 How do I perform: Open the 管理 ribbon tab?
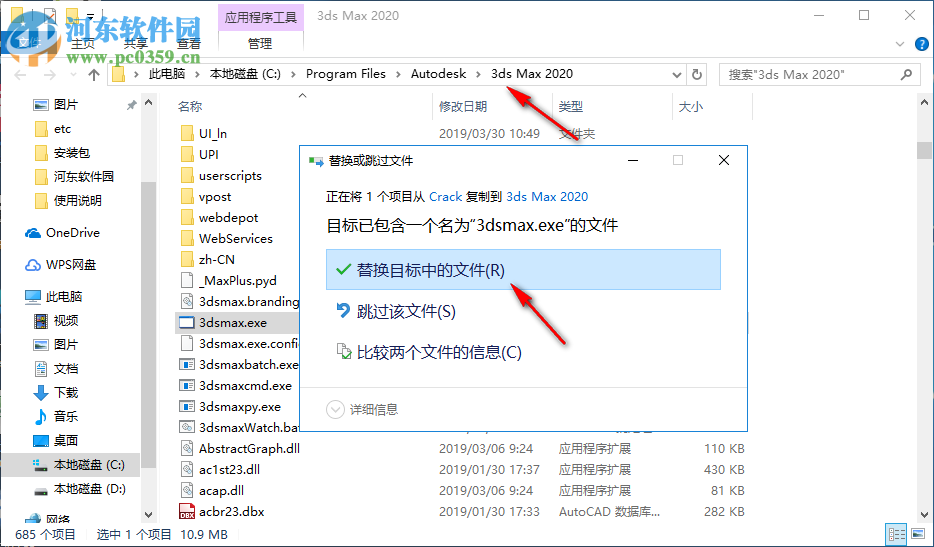pos(260,43)
